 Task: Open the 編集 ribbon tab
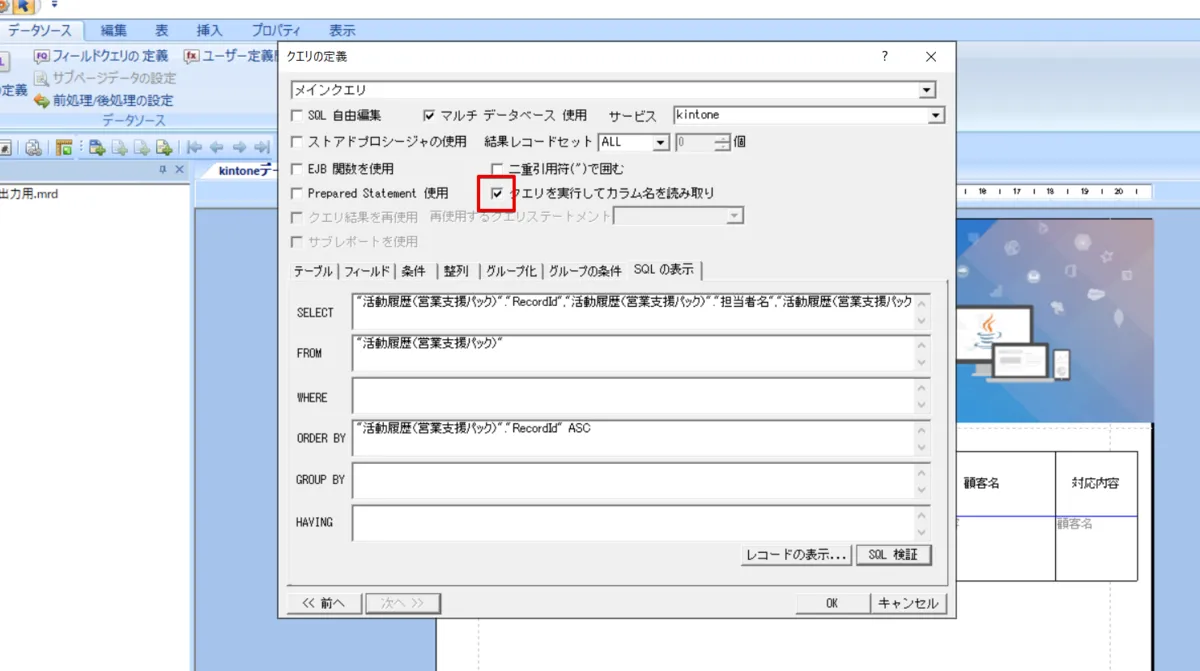pos(113,31)
